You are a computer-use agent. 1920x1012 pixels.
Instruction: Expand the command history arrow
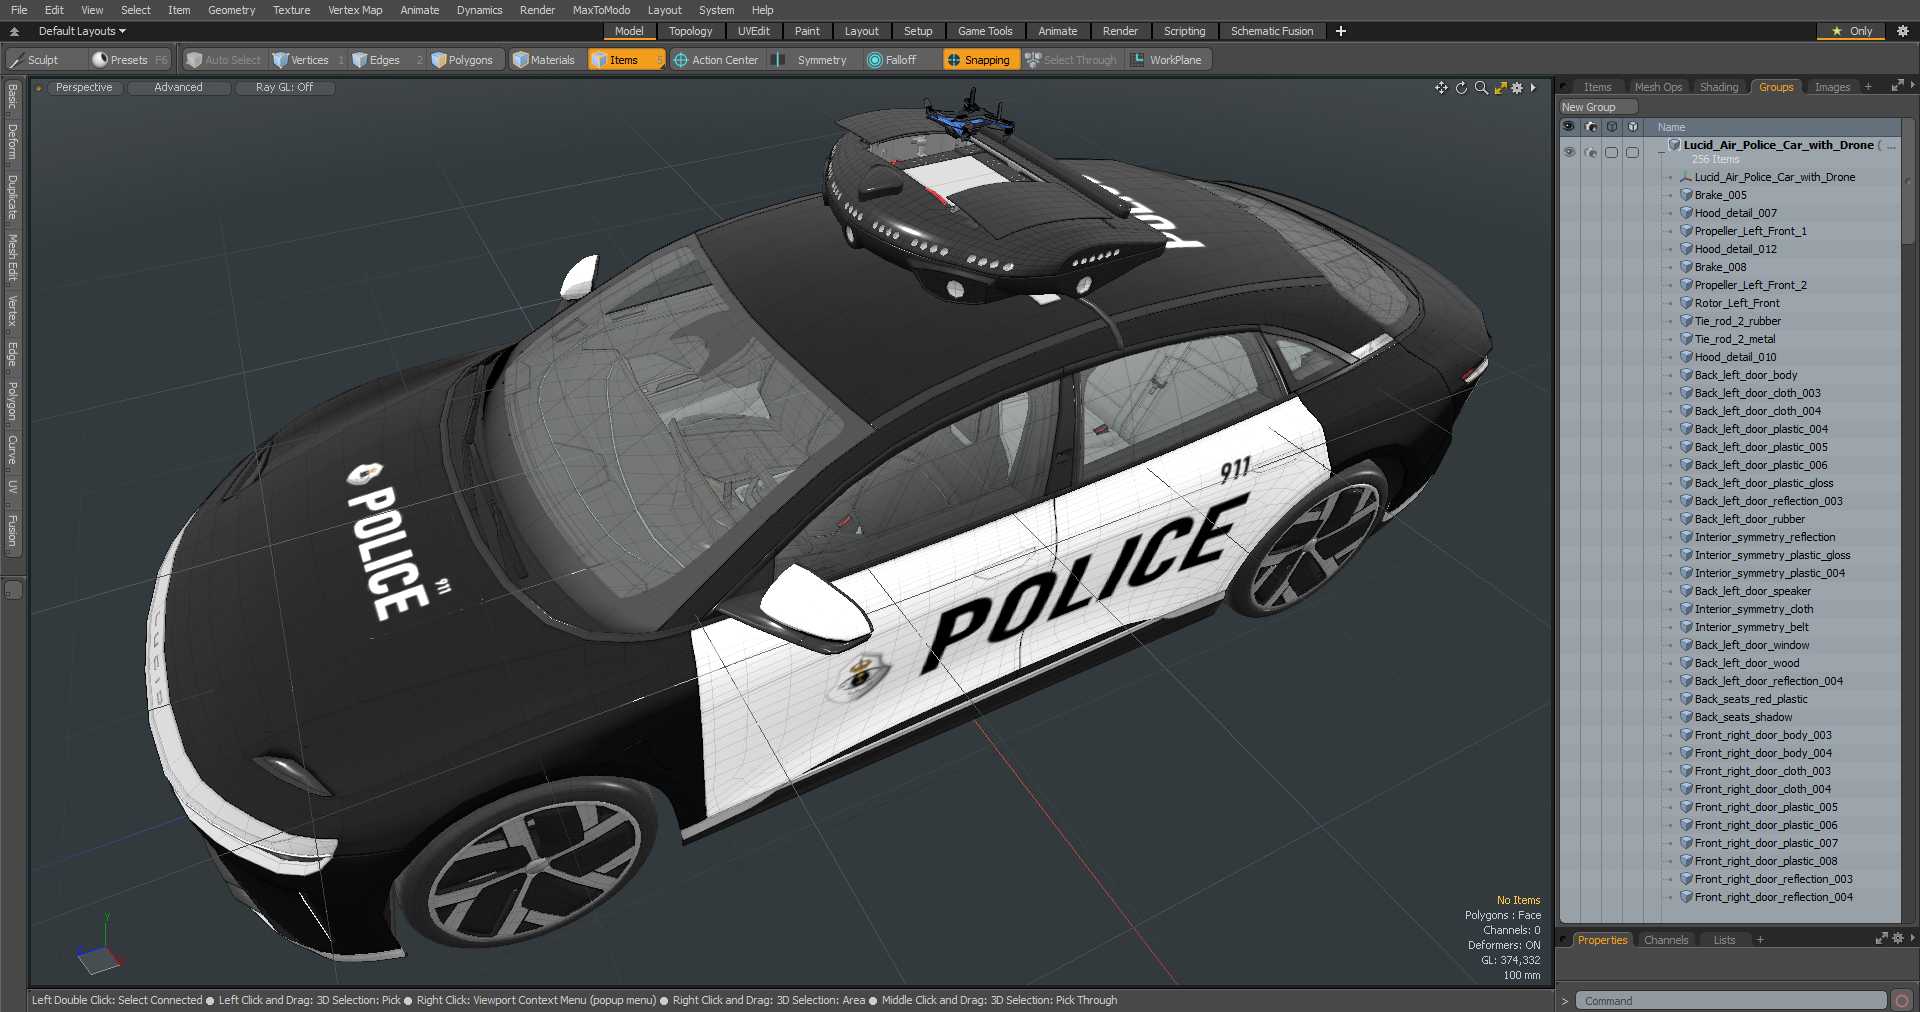point(1565,1001)
